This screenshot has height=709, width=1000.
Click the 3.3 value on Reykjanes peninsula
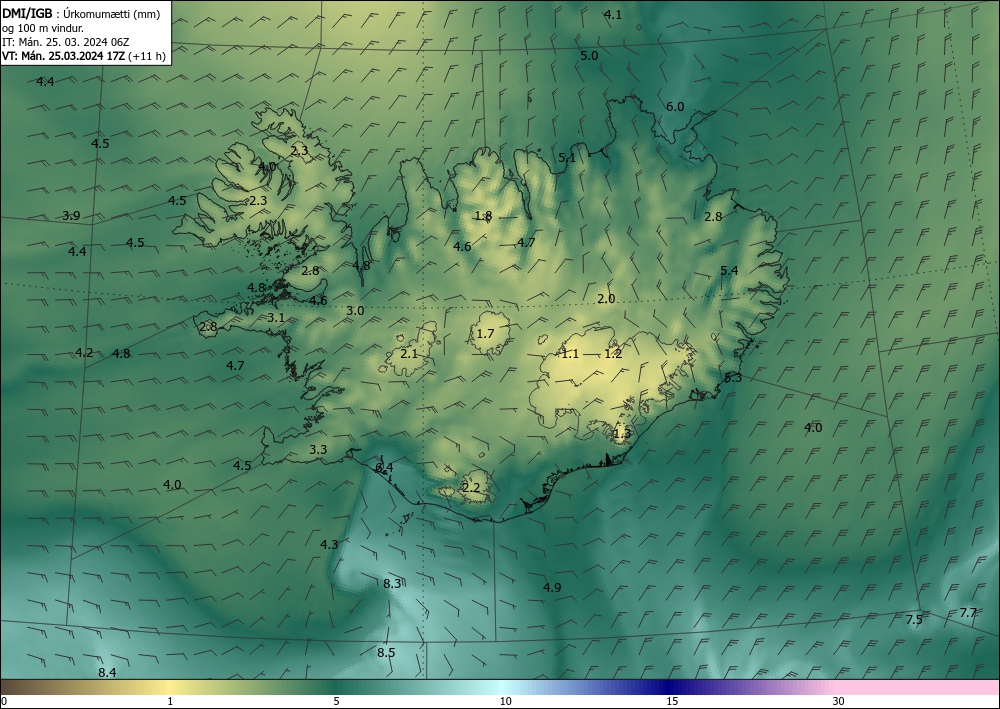318,450
